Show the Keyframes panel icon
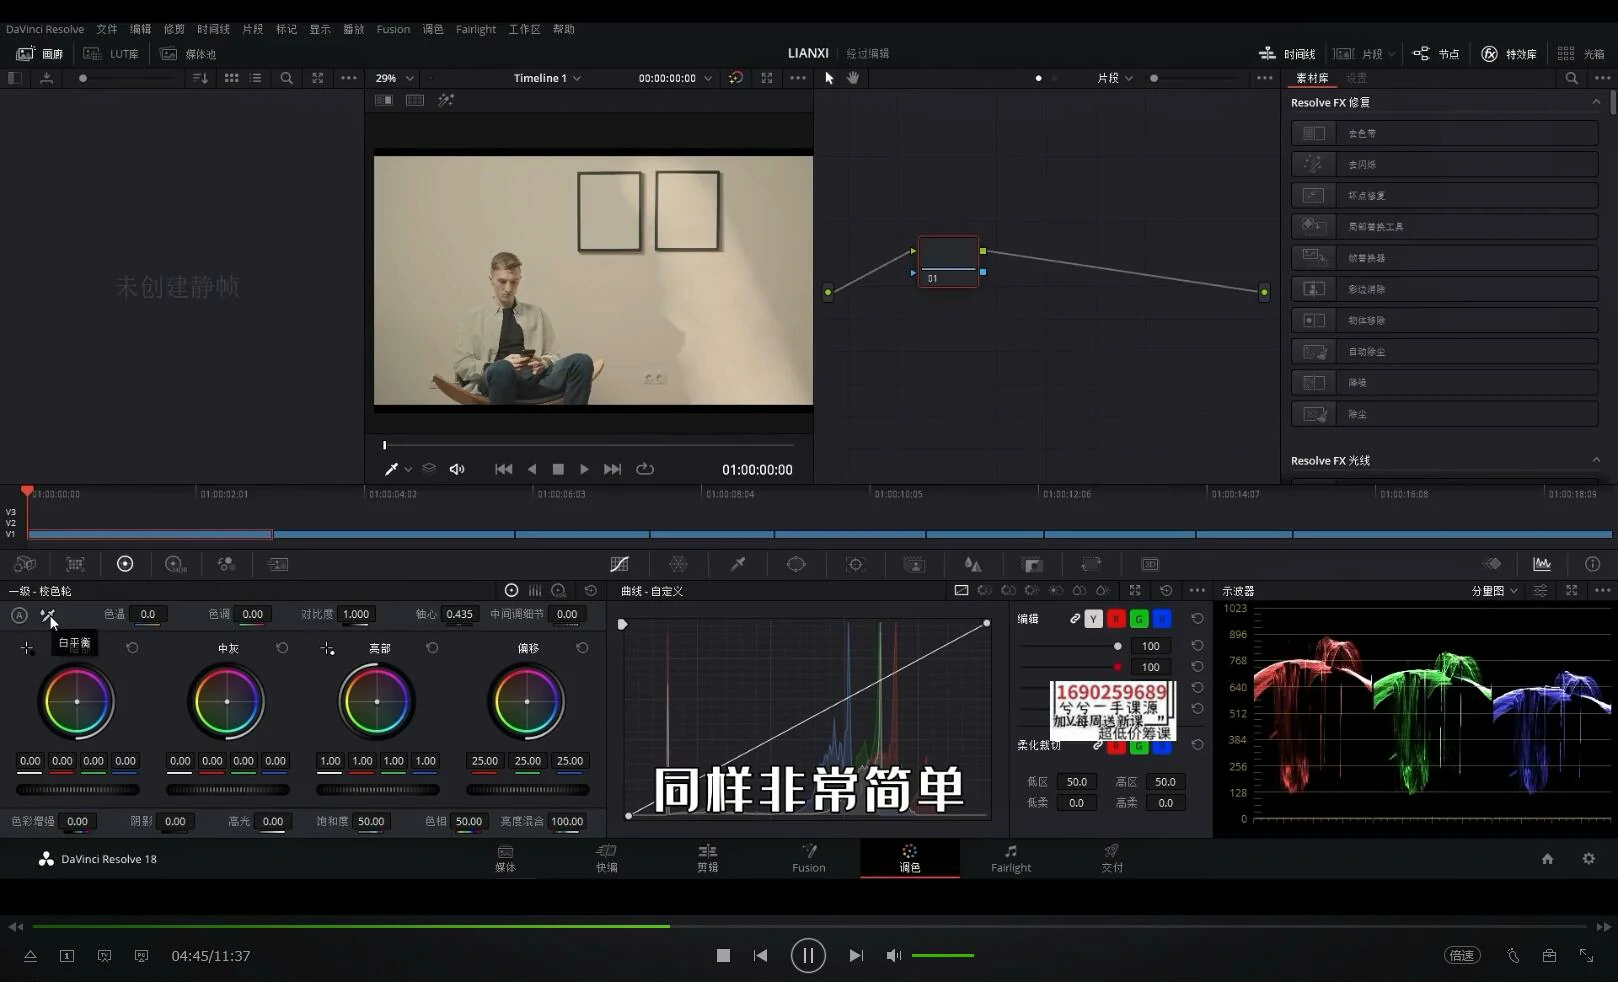Image resolution: width=1618 pixels, height=982 pixels. click(x=1492, y=564)
